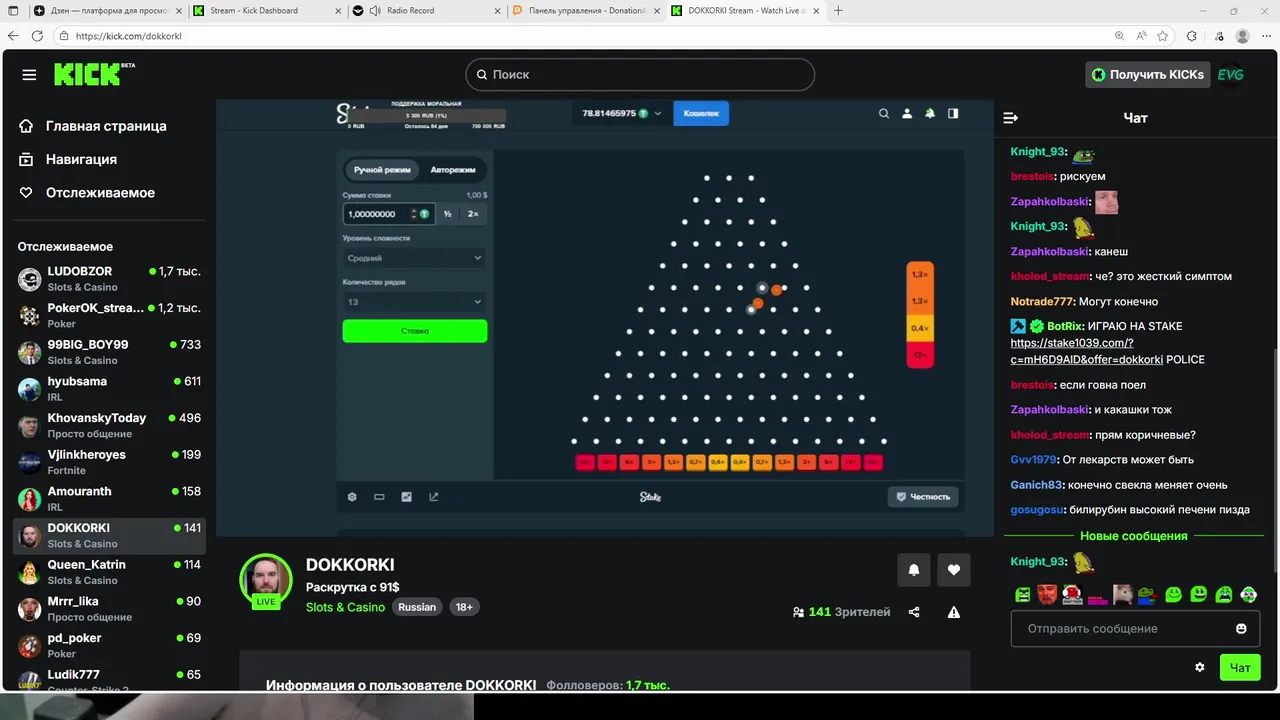Collapse the chat panel using arrow icon
1280x720 pixels.
(1011, 118)
